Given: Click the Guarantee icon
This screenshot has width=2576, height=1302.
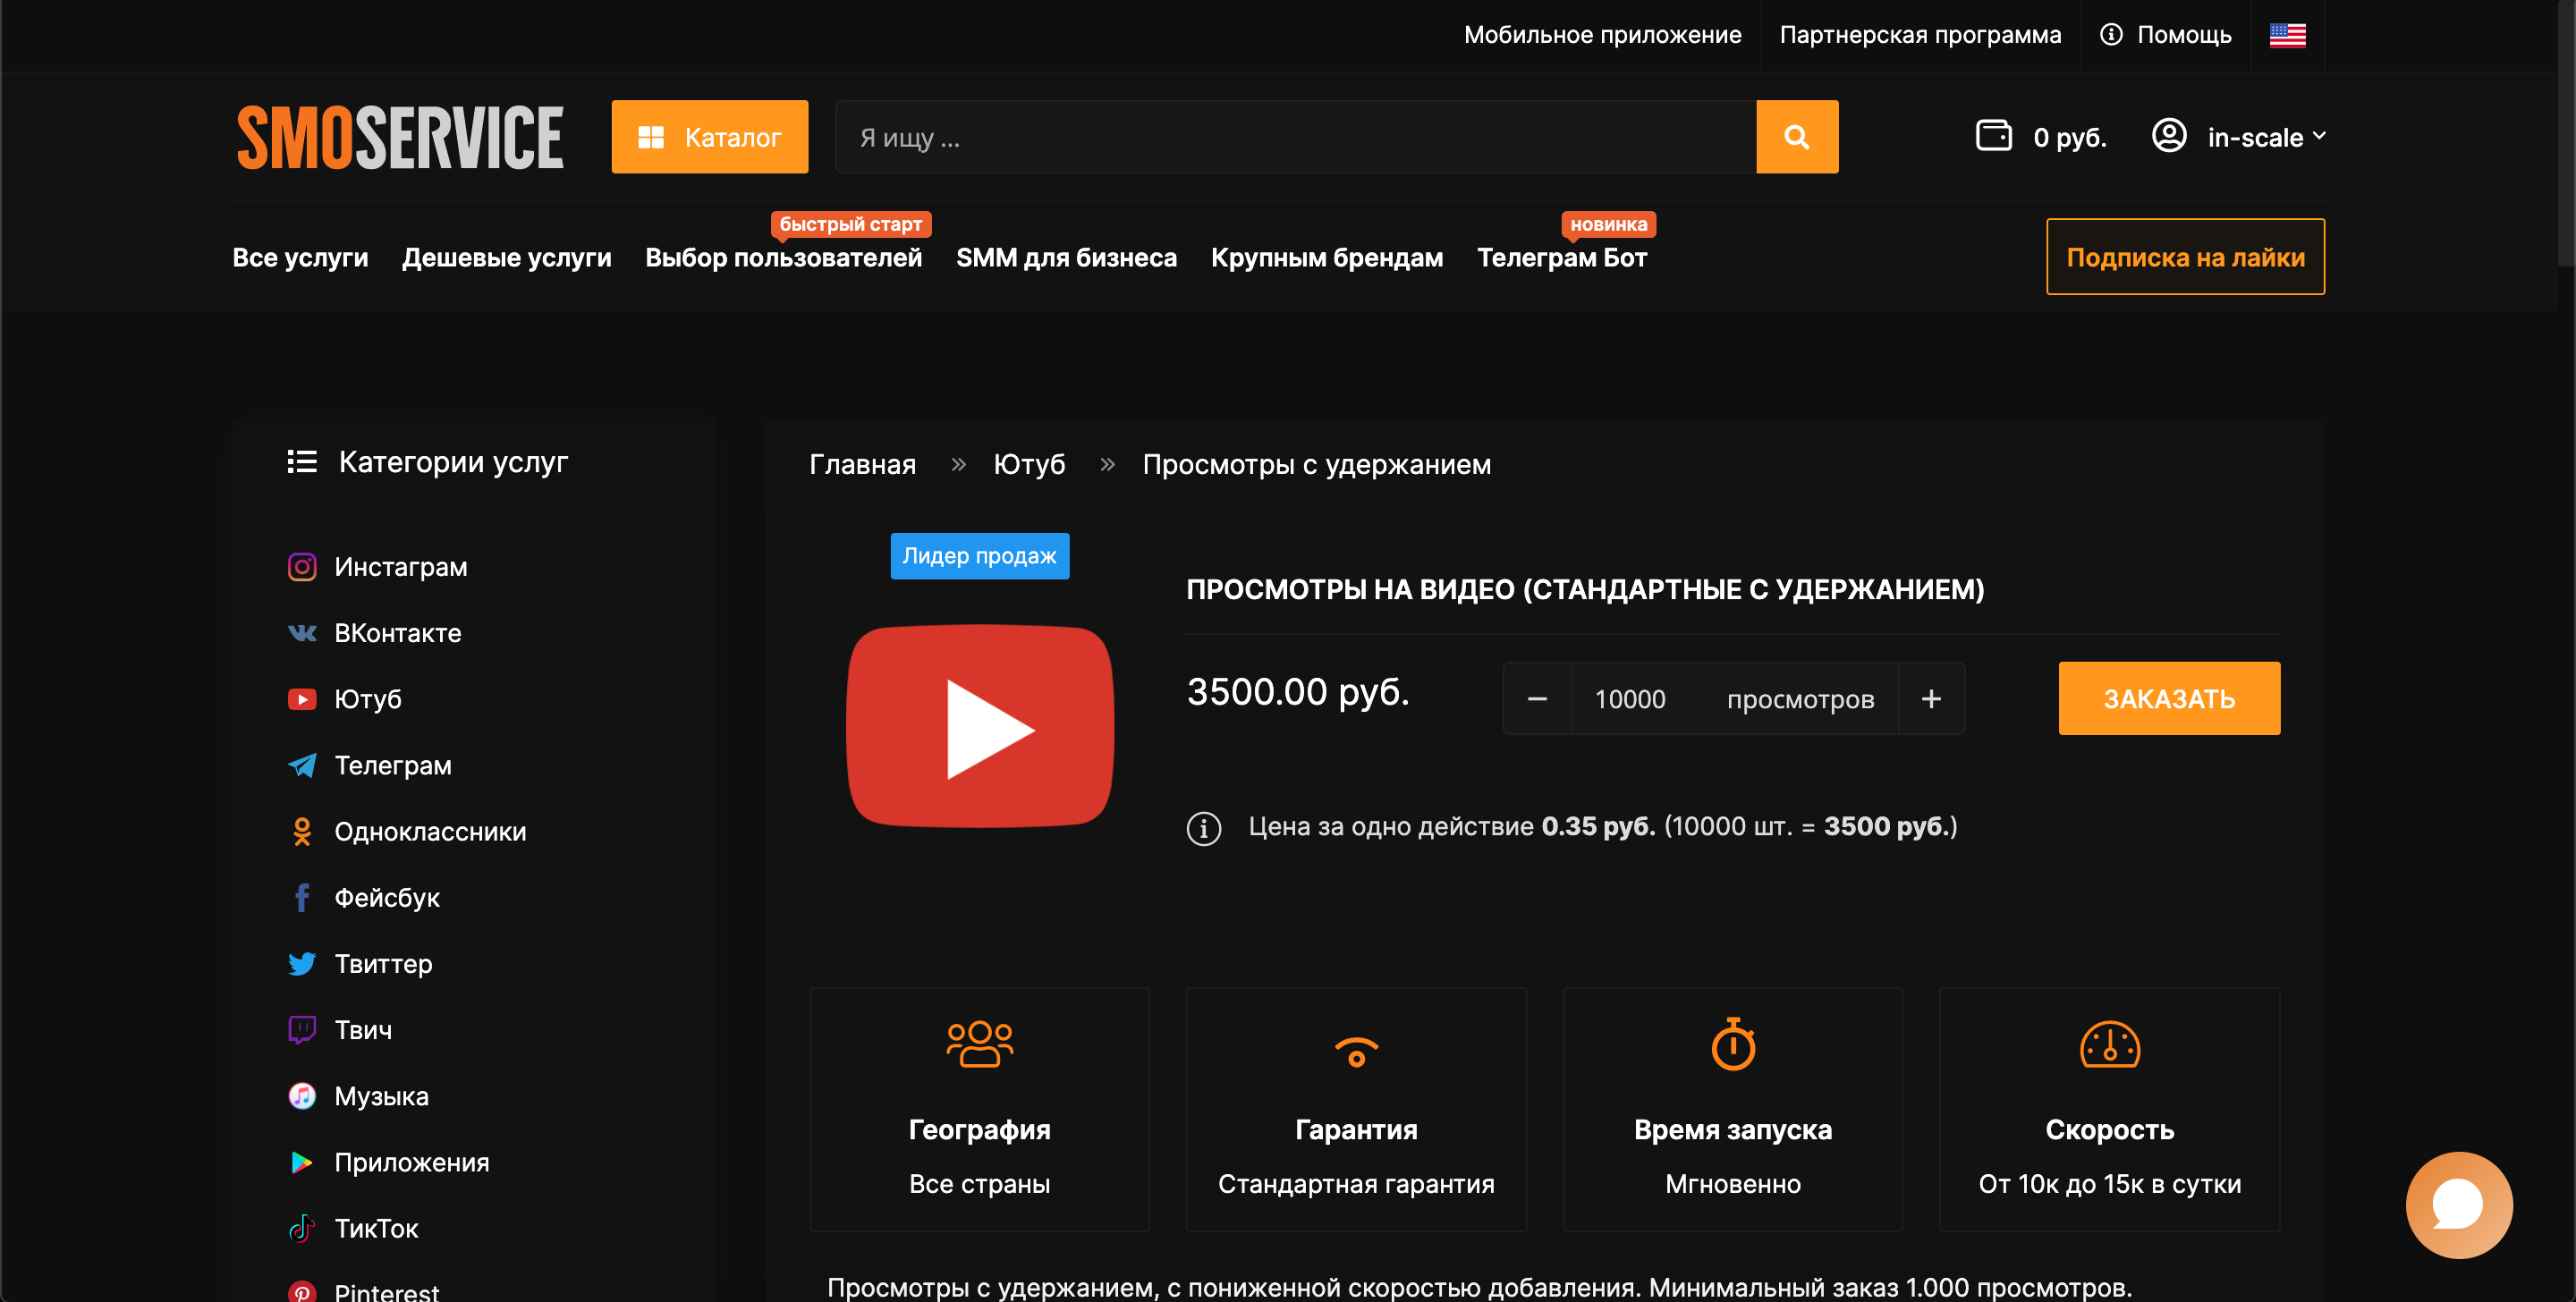Looking at the screenshot, I should [x=1355, y=1050].
